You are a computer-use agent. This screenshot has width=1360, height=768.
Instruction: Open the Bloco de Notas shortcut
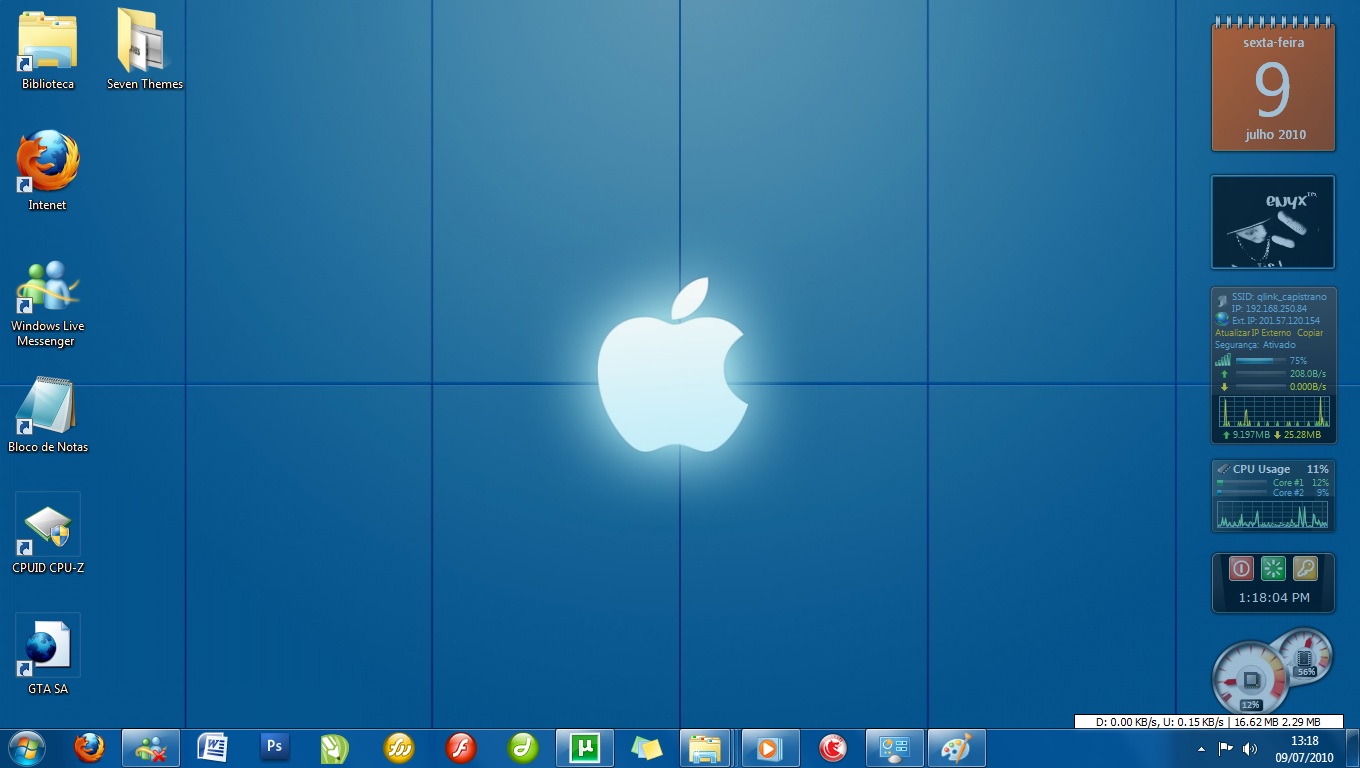point(47,414)
